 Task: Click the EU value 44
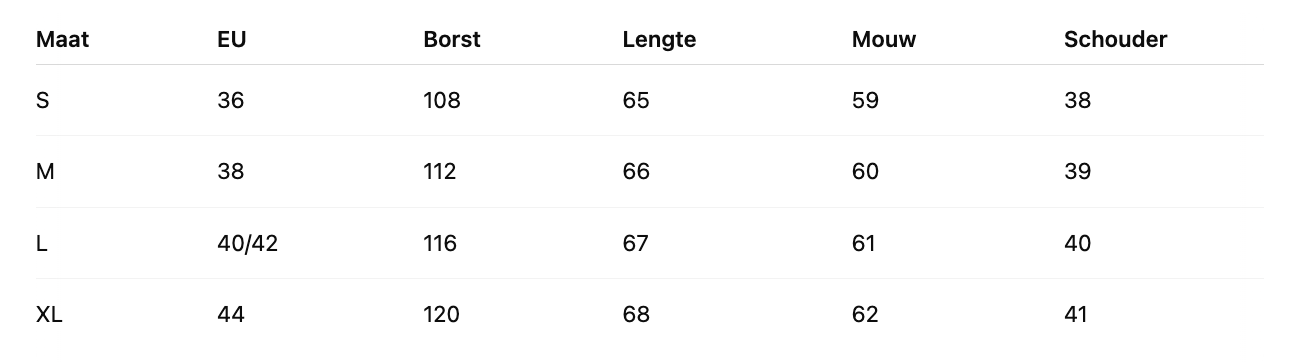tap(231, 315)
